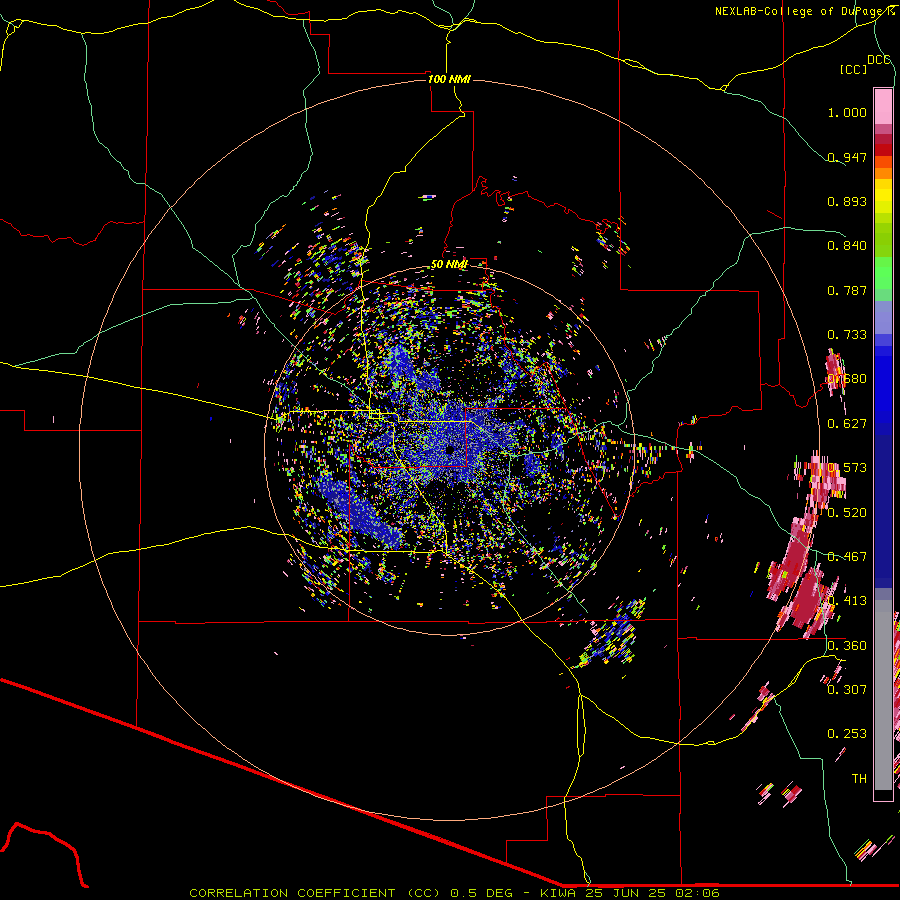
Task: Click the 100 NMI range ring label
Action: pyautogui.click(x=449, y=79)
